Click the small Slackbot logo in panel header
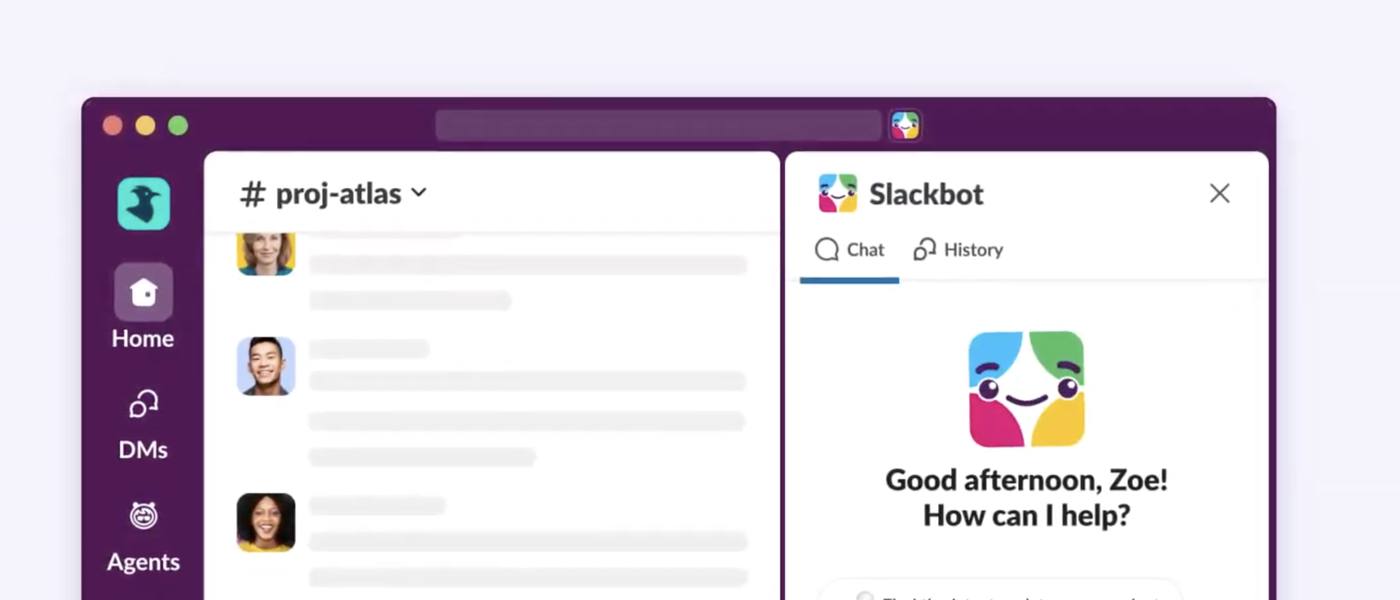 pyautogui.click(x=837, y=193)
